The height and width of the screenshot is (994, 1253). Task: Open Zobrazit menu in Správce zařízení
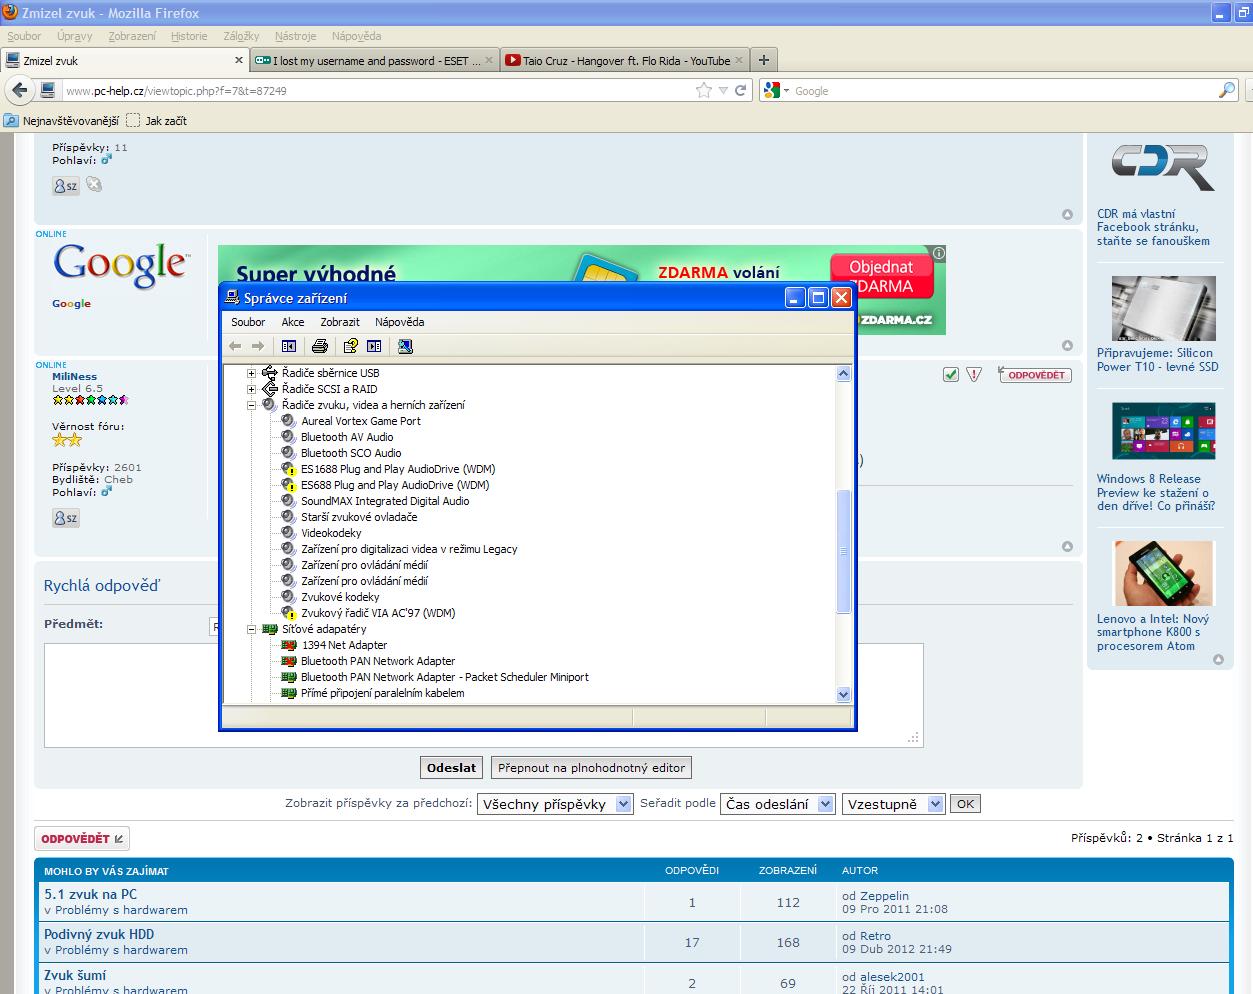pyautogui.click(x=340, y=322)
